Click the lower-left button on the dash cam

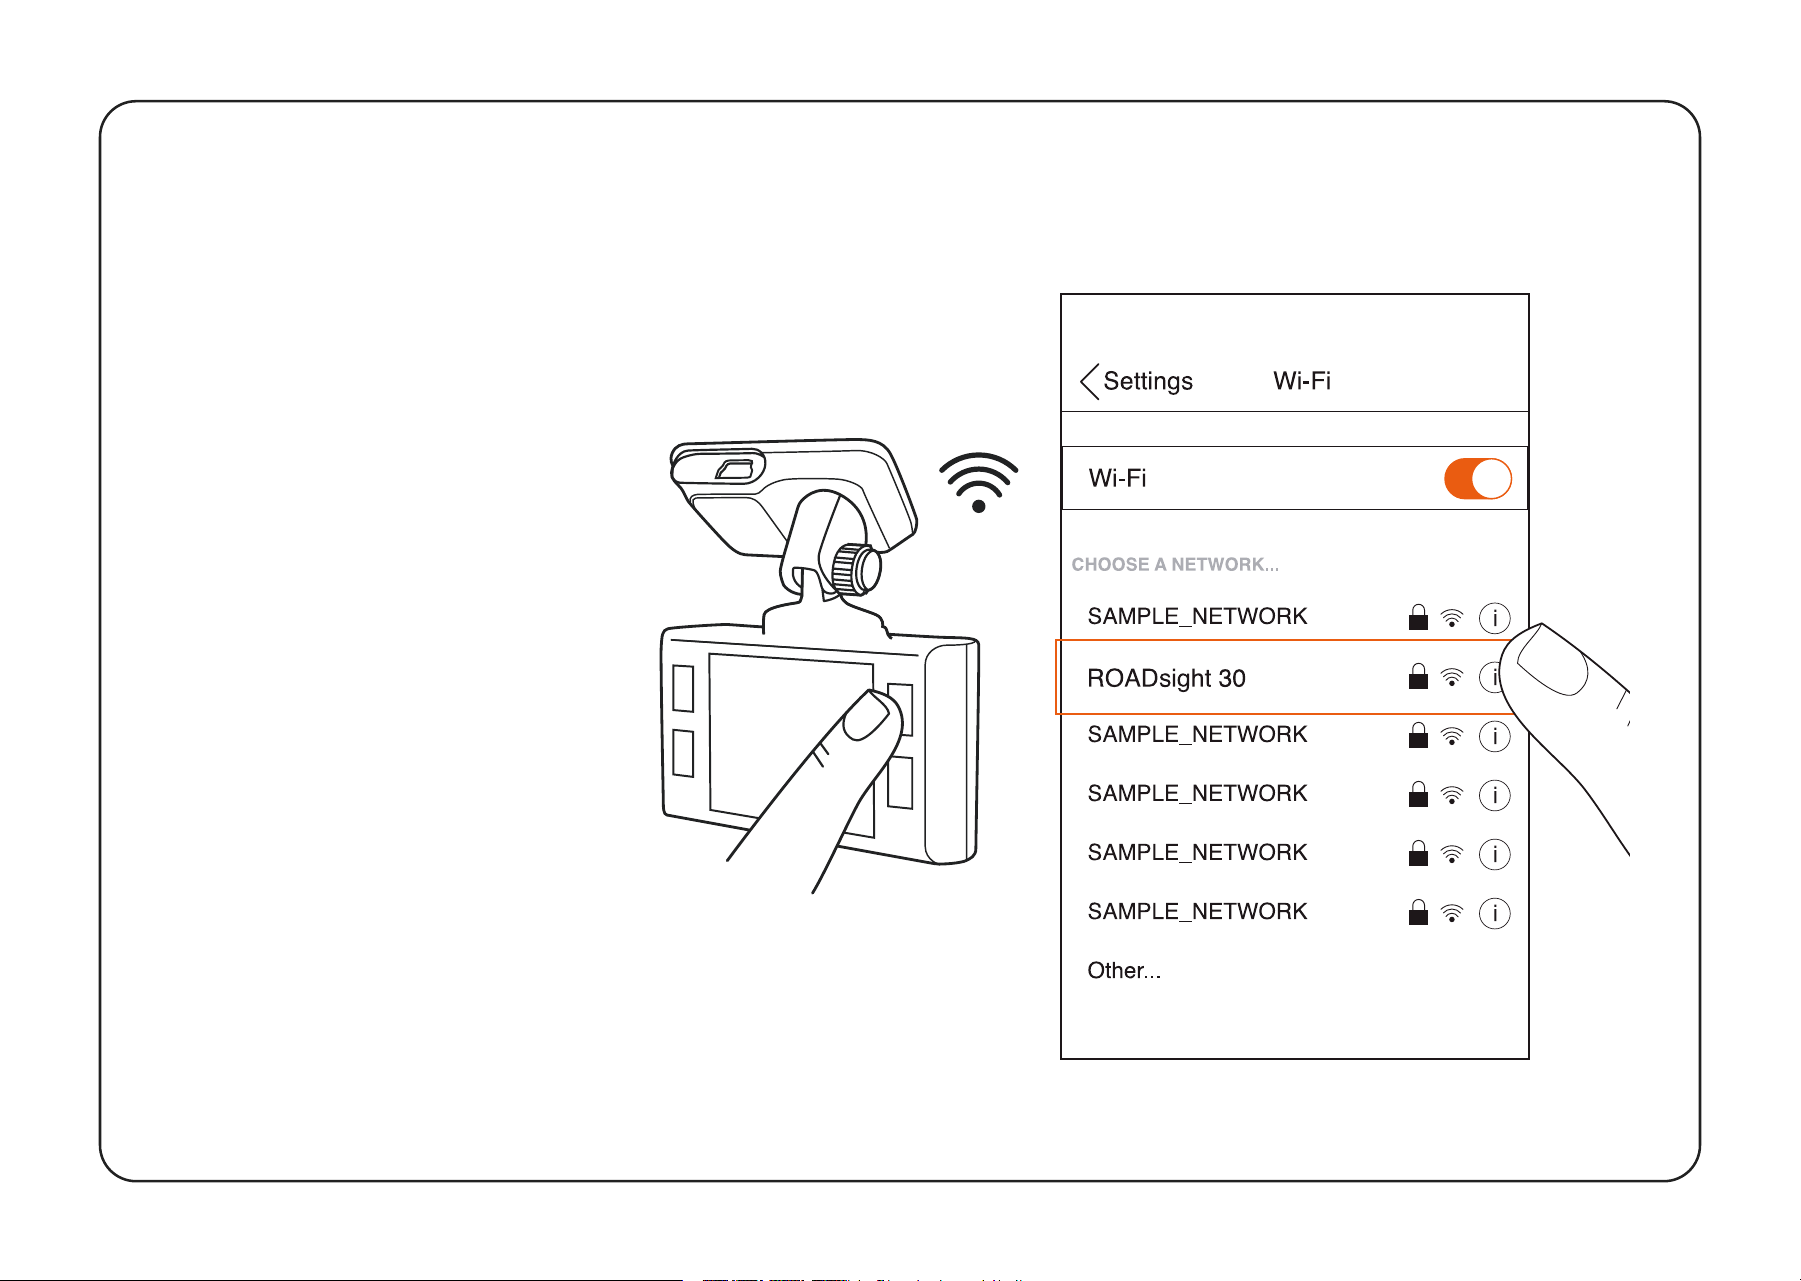[683, 753]
